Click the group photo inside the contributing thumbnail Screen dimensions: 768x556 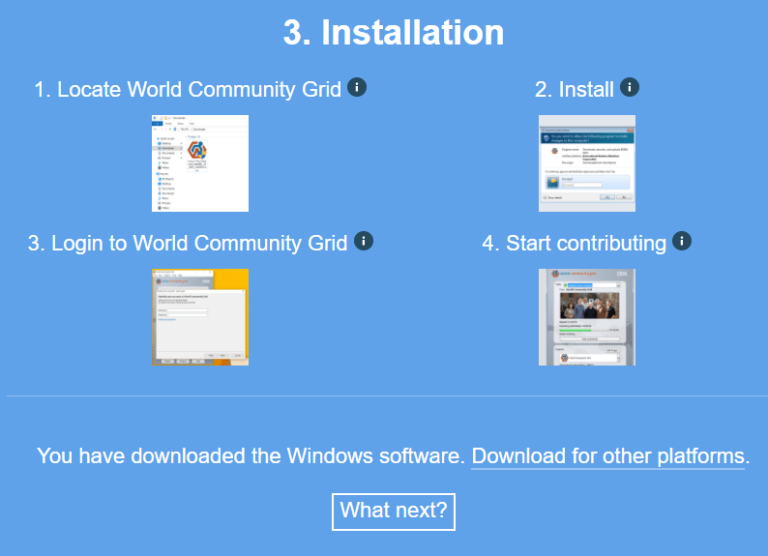coord(587,305)
